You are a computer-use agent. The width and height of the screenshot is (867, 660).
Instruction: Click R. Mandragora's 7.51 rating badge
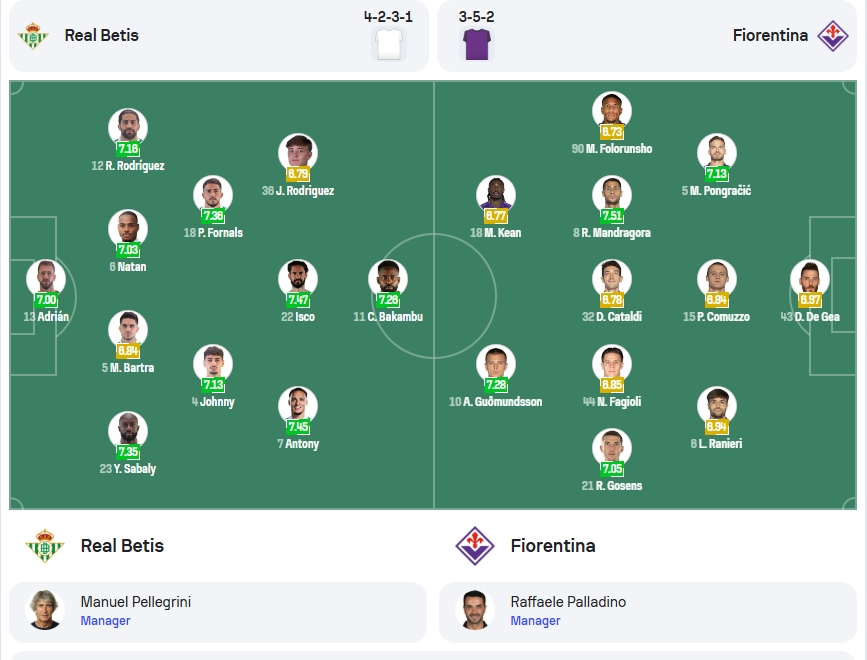click(612, 216)
